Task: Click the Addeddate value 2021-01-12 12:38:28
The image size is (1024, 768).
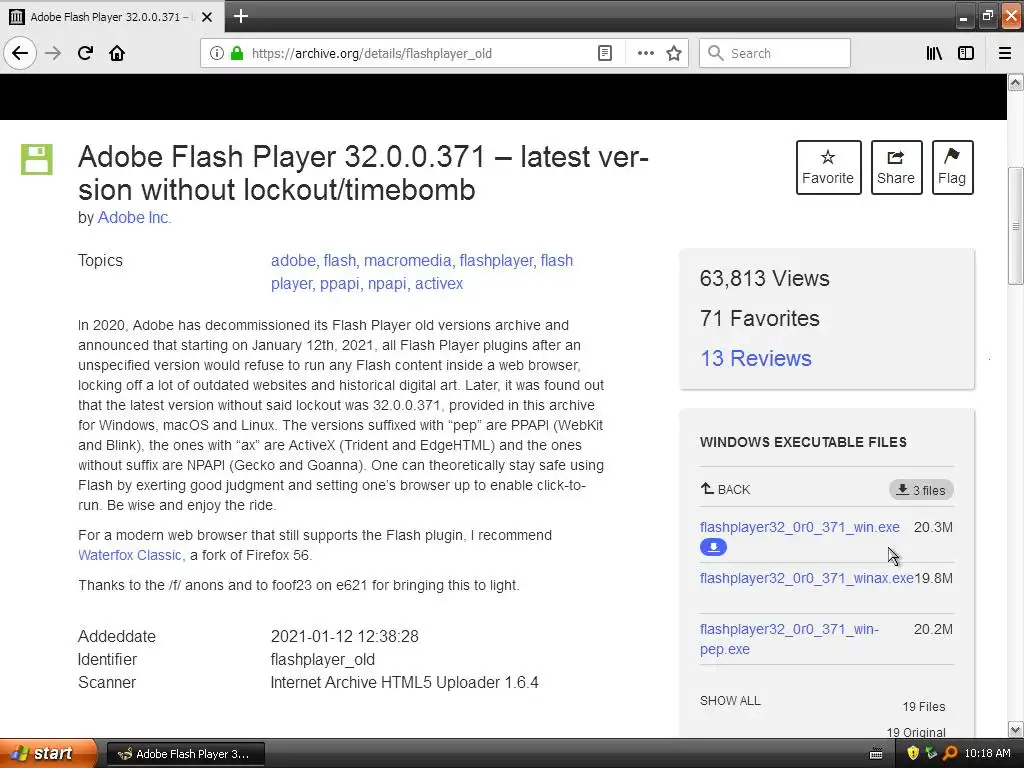Action: [x=344, y=636]
